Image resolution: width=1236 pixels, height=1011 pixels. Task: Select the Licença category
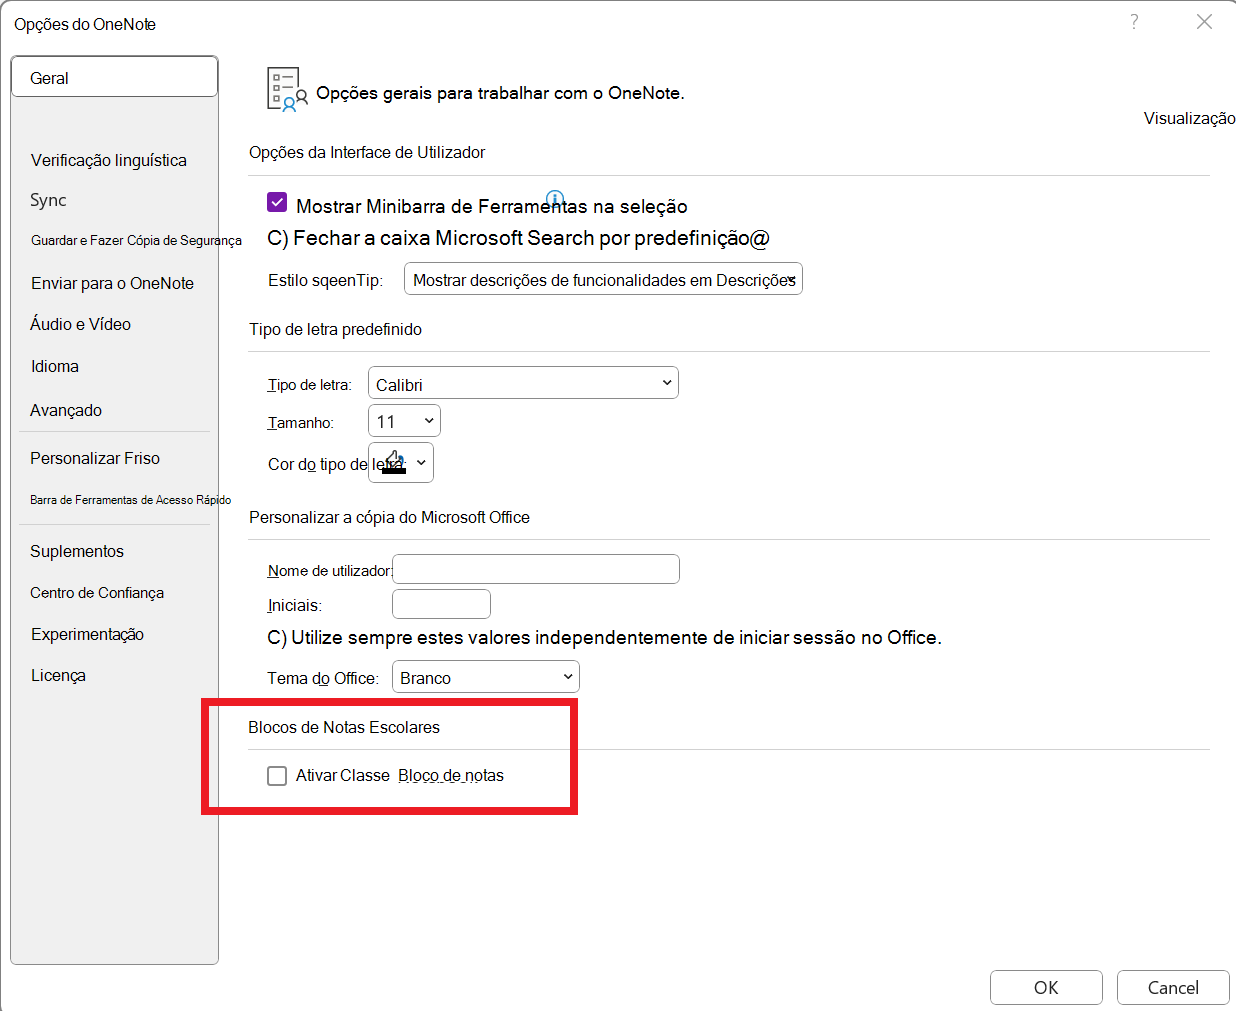(x=58, y=675)
